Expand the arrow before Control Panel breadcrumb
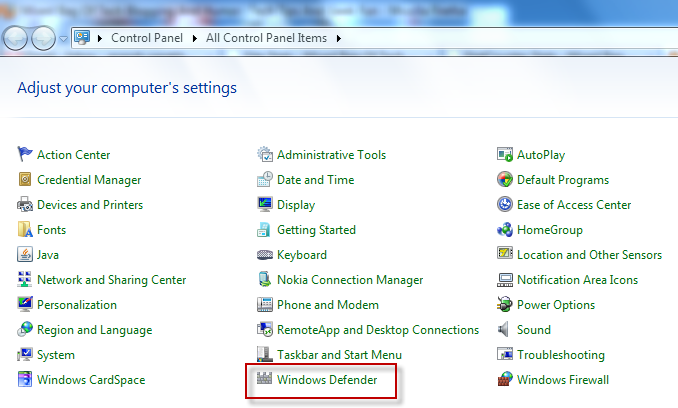Screen dimensions: 678x408 pos(100,38)
